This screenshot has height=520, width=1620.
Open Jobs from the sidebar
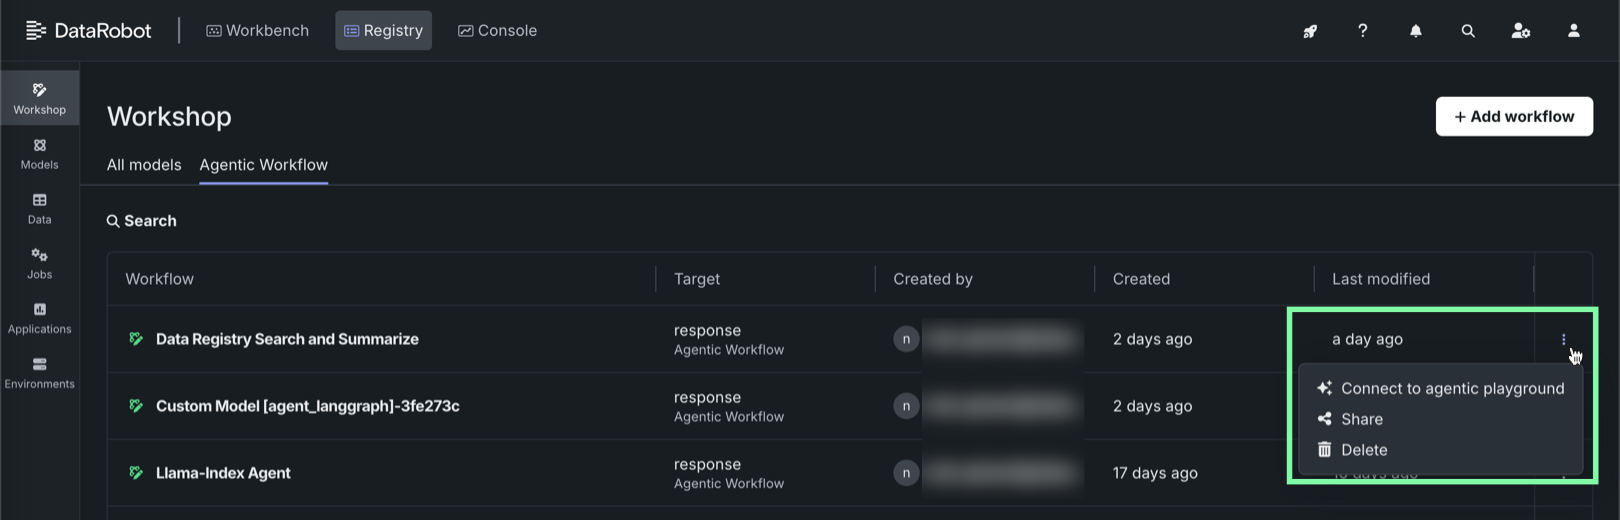pyautogui.click(x=39, y=263)
